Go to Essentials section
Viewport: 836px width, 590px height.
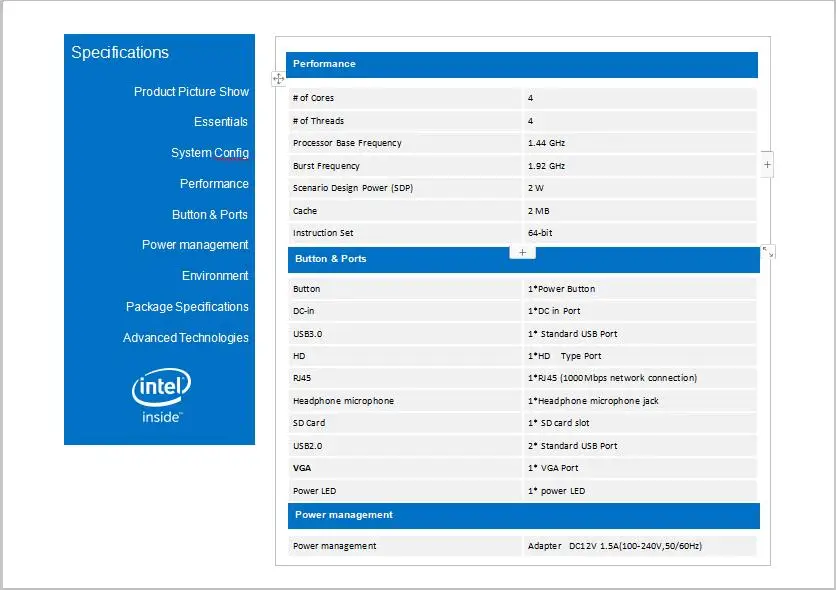(x=220, y=122)
